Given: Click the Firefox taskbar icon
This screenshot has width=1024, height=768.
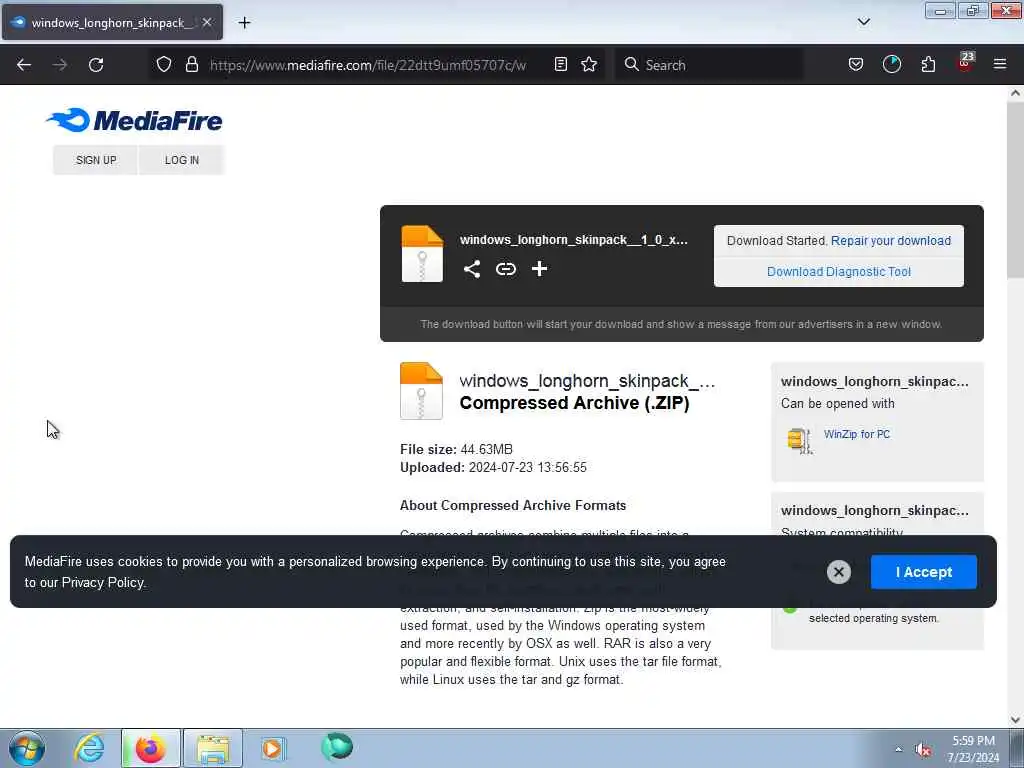Looking at the screenshot, I should [x=150, y=748].
